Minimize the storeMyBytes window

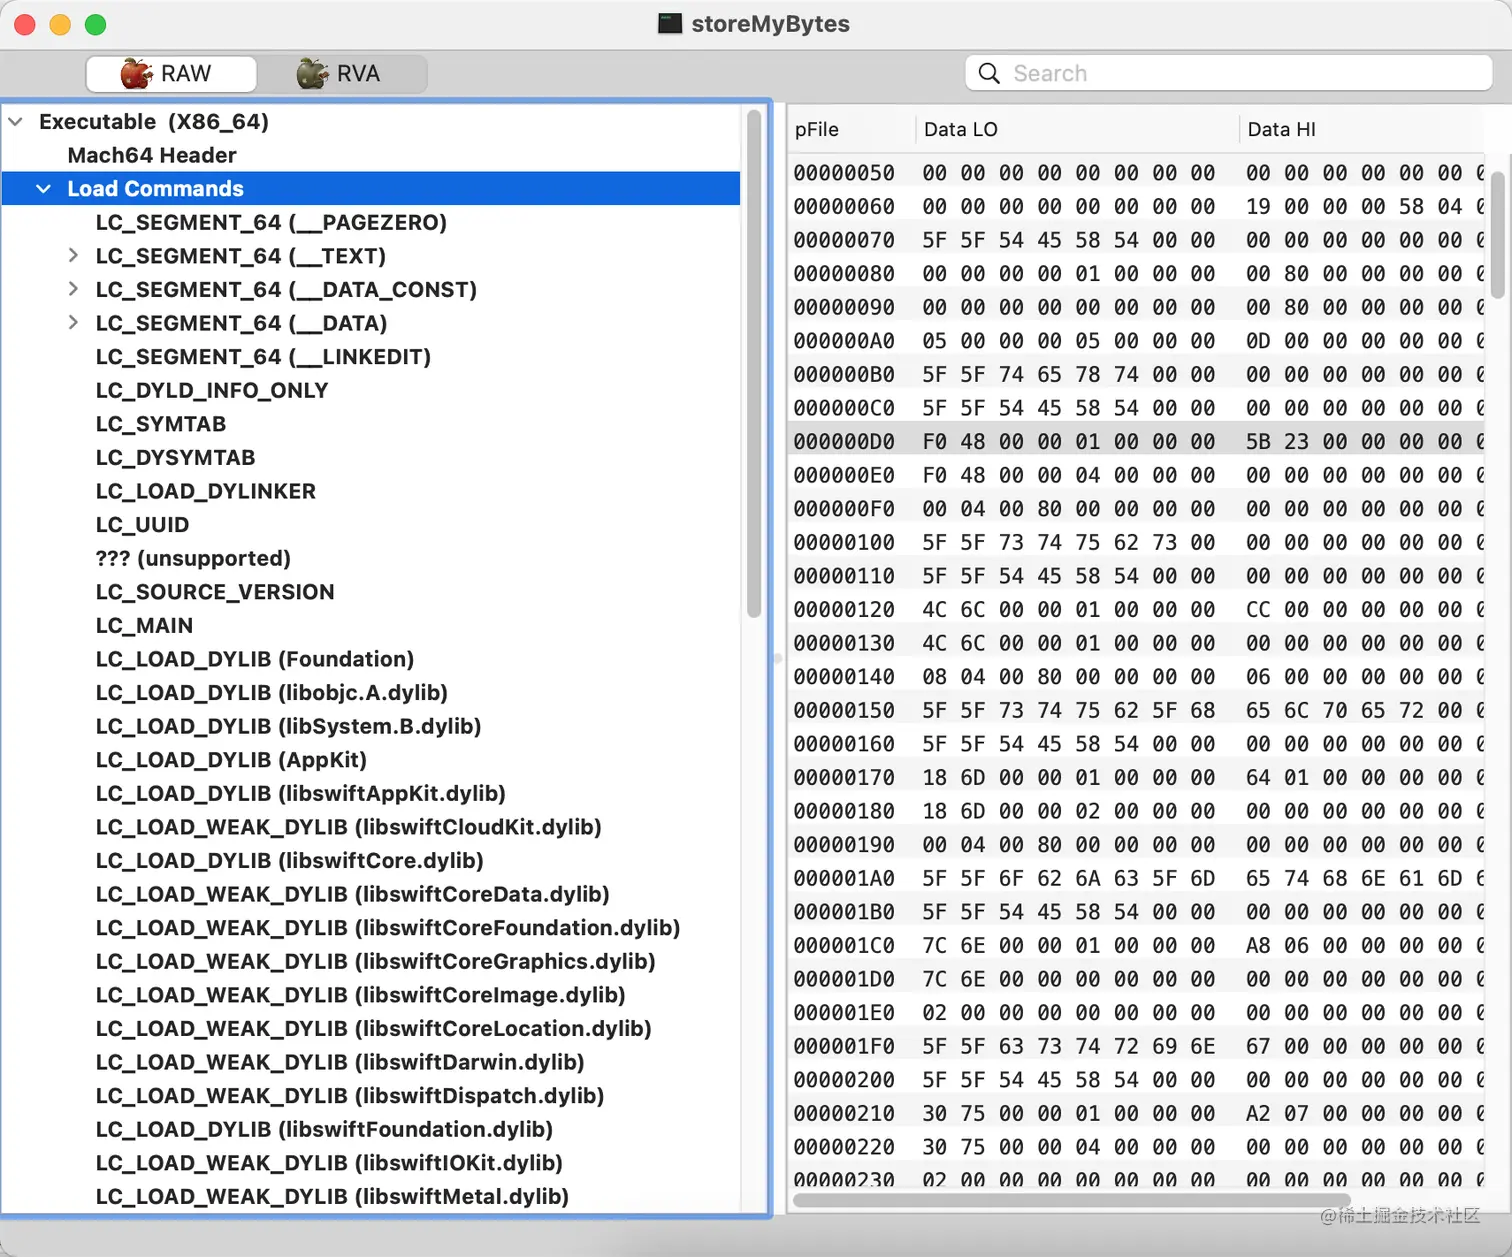tap(60, 25)
